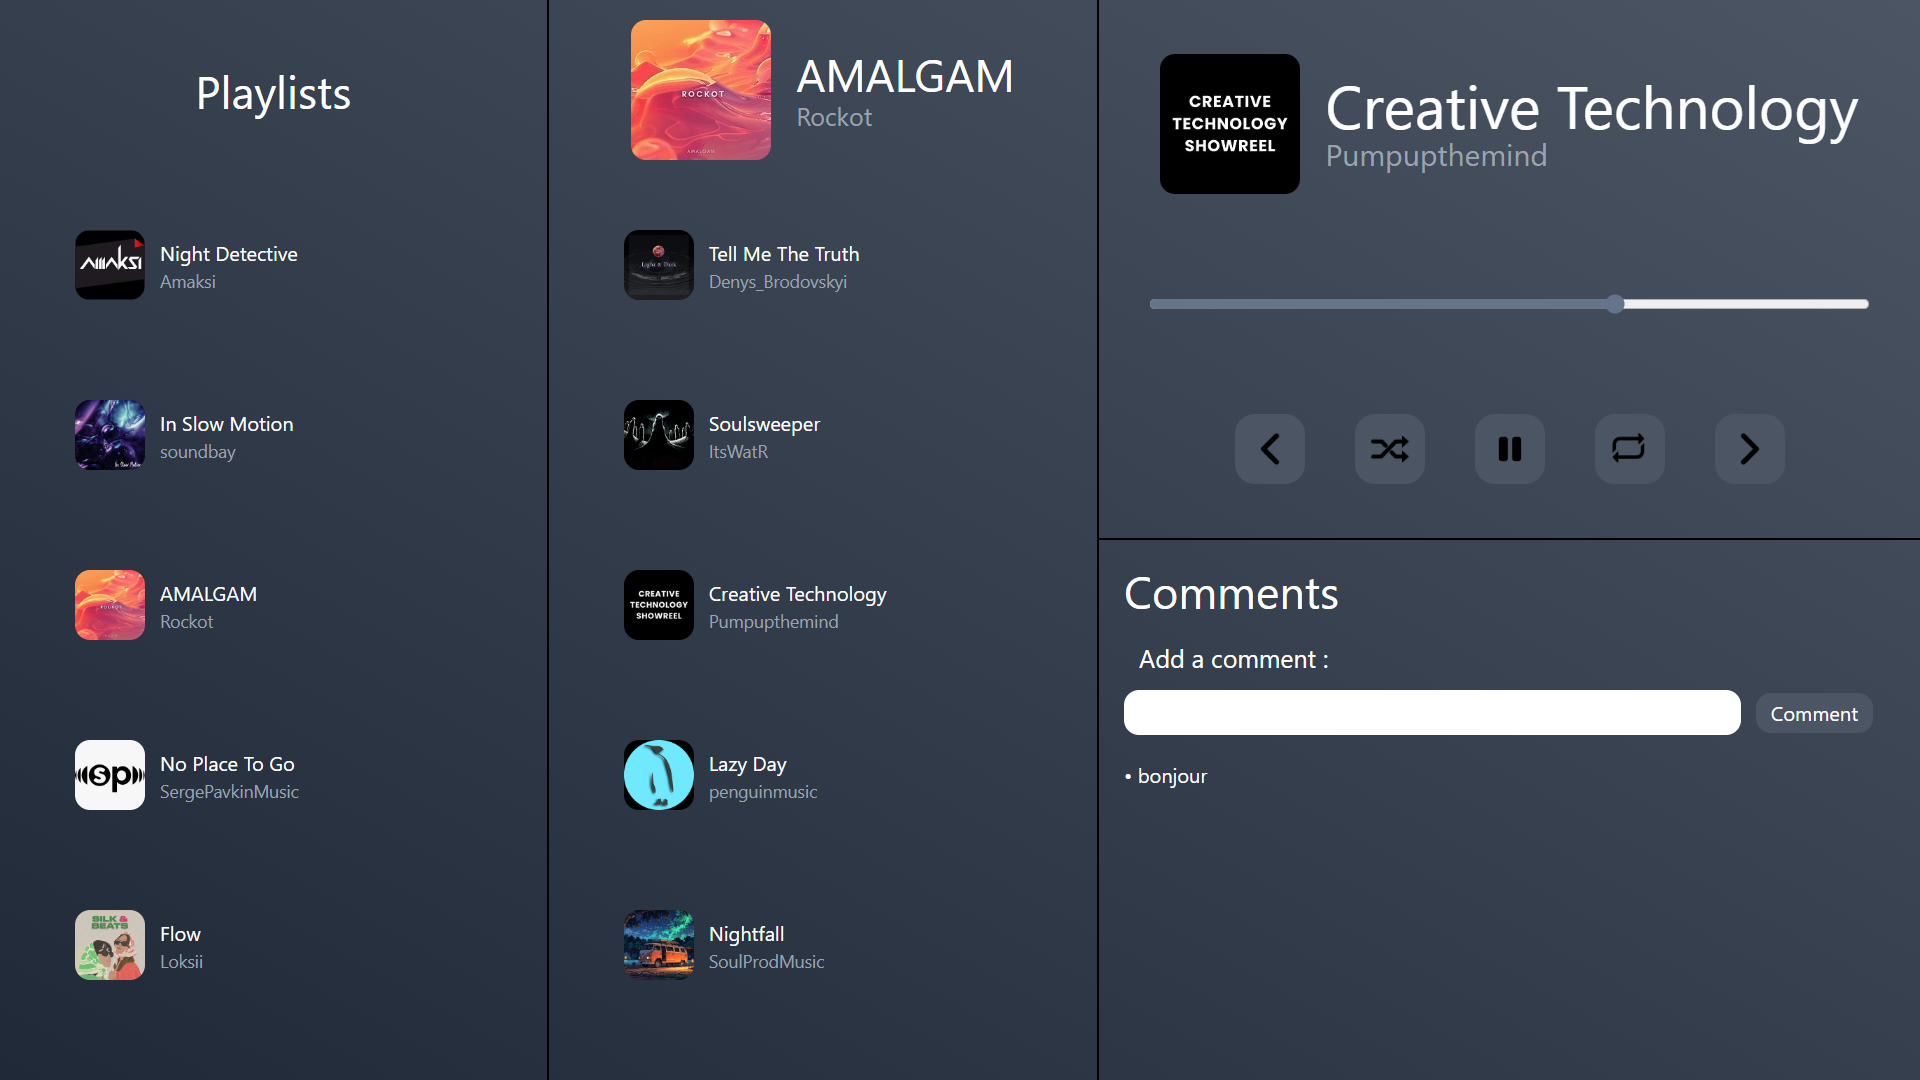
Task: Toggle the shuffle icon
Action: point(1389,449)
